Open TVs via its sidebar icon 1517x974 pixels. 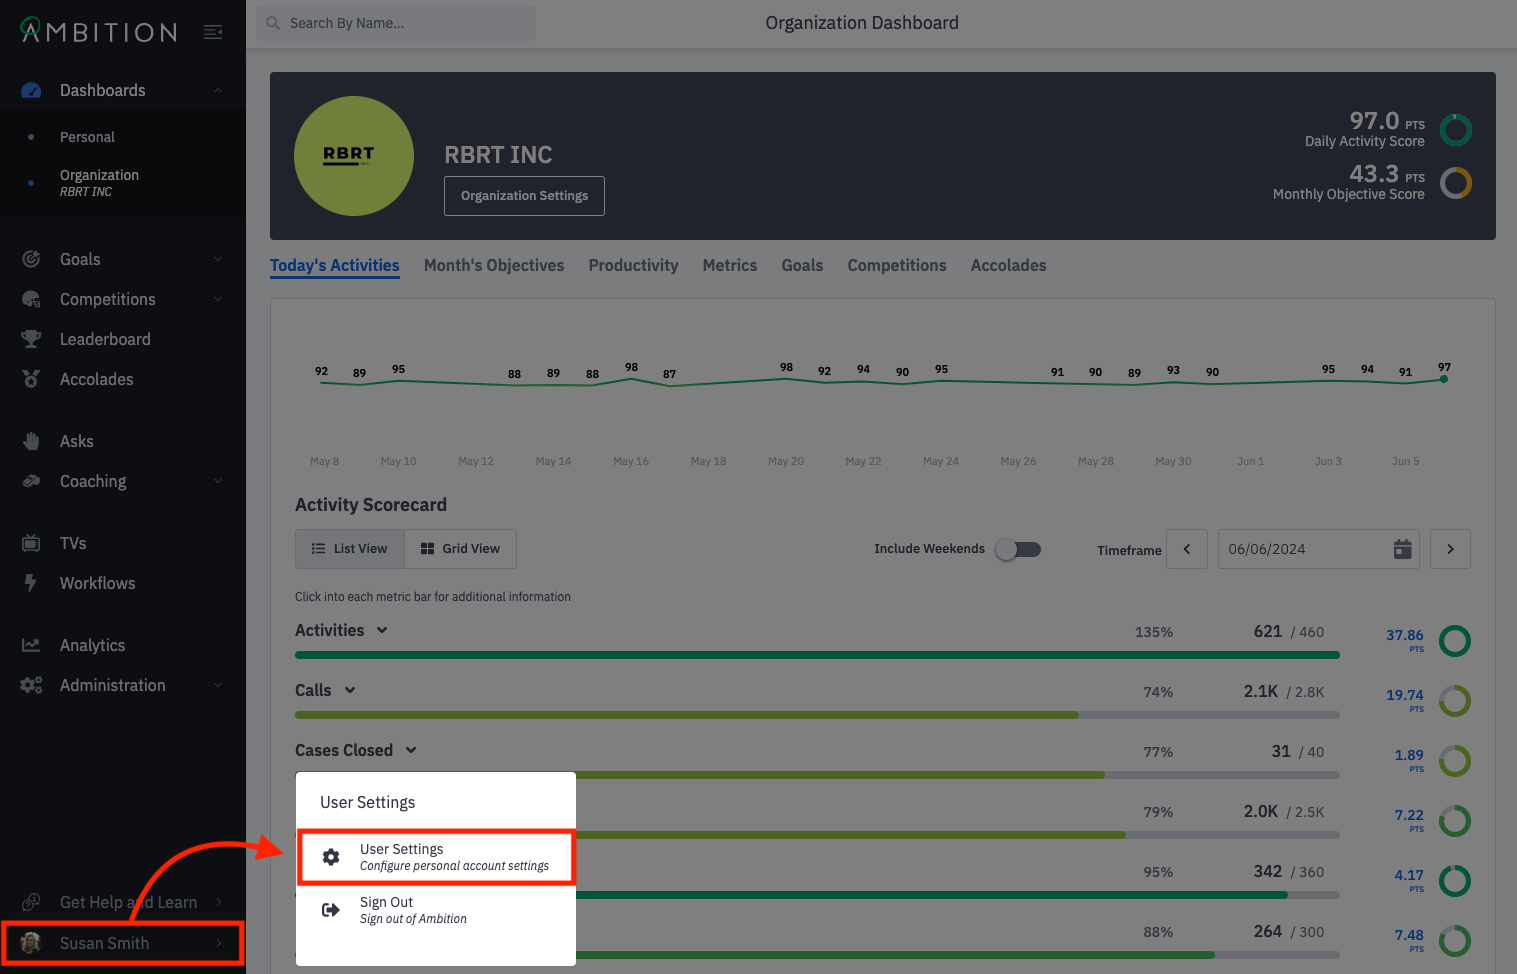(31, 543)
